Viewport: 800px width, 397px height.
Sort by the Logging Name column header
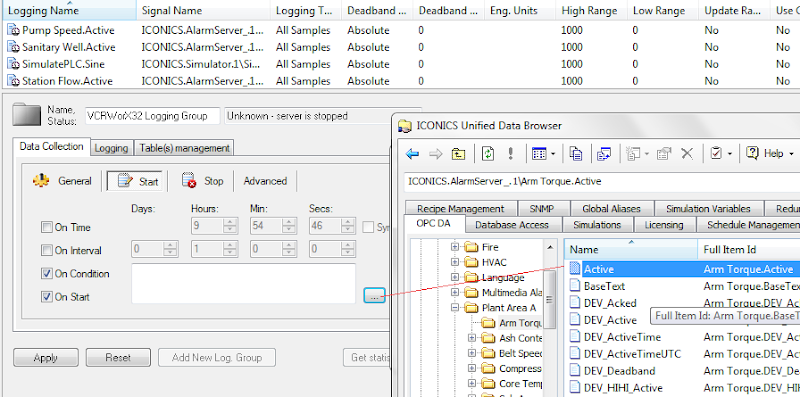[x=68, y=10]
